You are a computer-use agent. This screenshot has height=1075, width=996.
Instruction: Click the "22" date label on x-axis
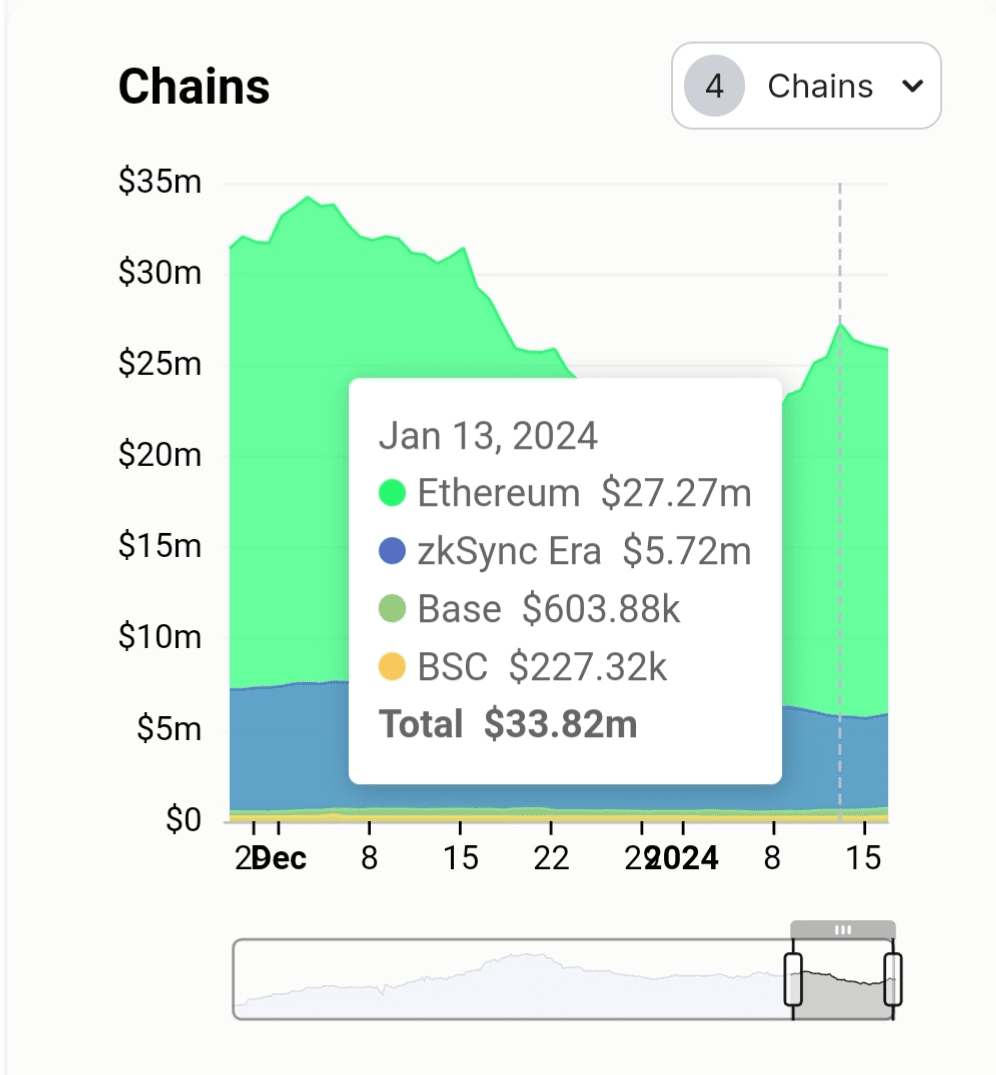(x=551, y=859)
